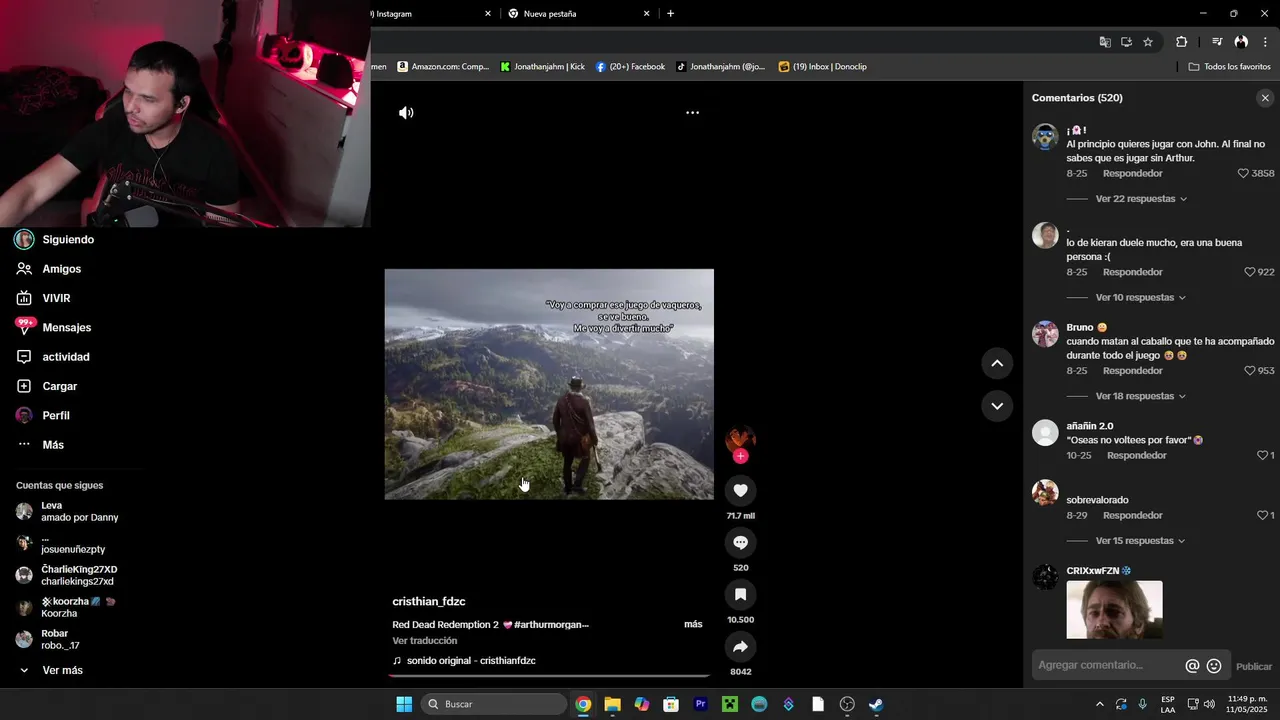1280x720 pixels.
Task: Open Todos los favoritos folder
Action: [1230, 67]
